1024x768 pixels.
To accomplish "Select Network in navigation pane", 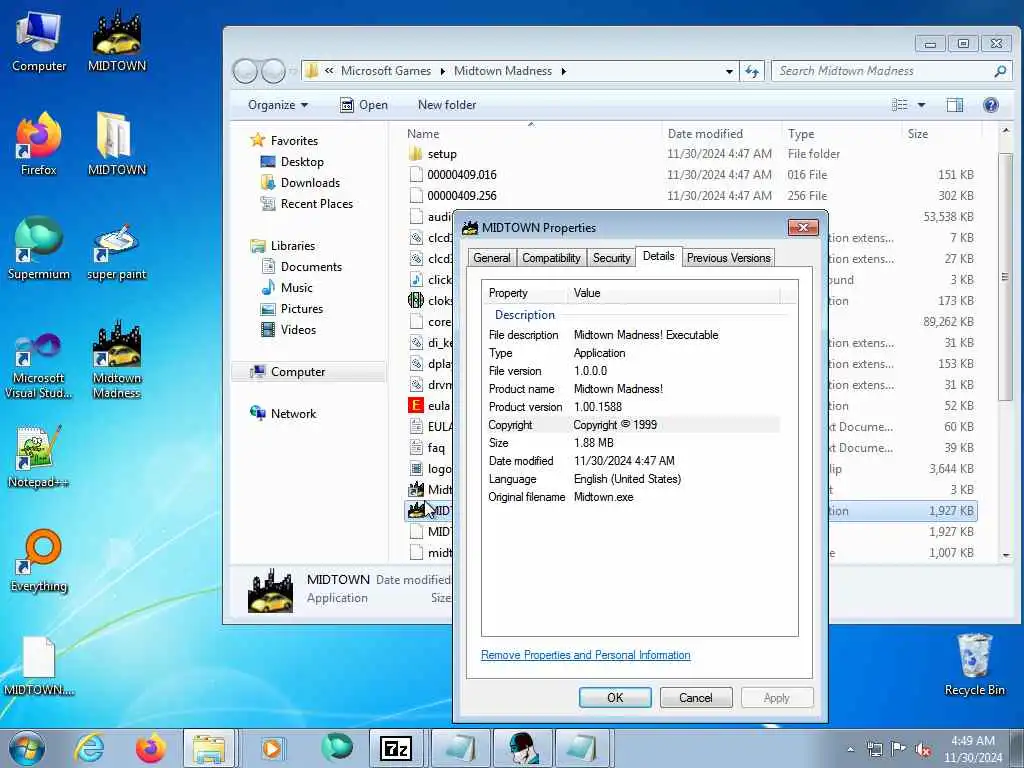I will click(283, 413).
